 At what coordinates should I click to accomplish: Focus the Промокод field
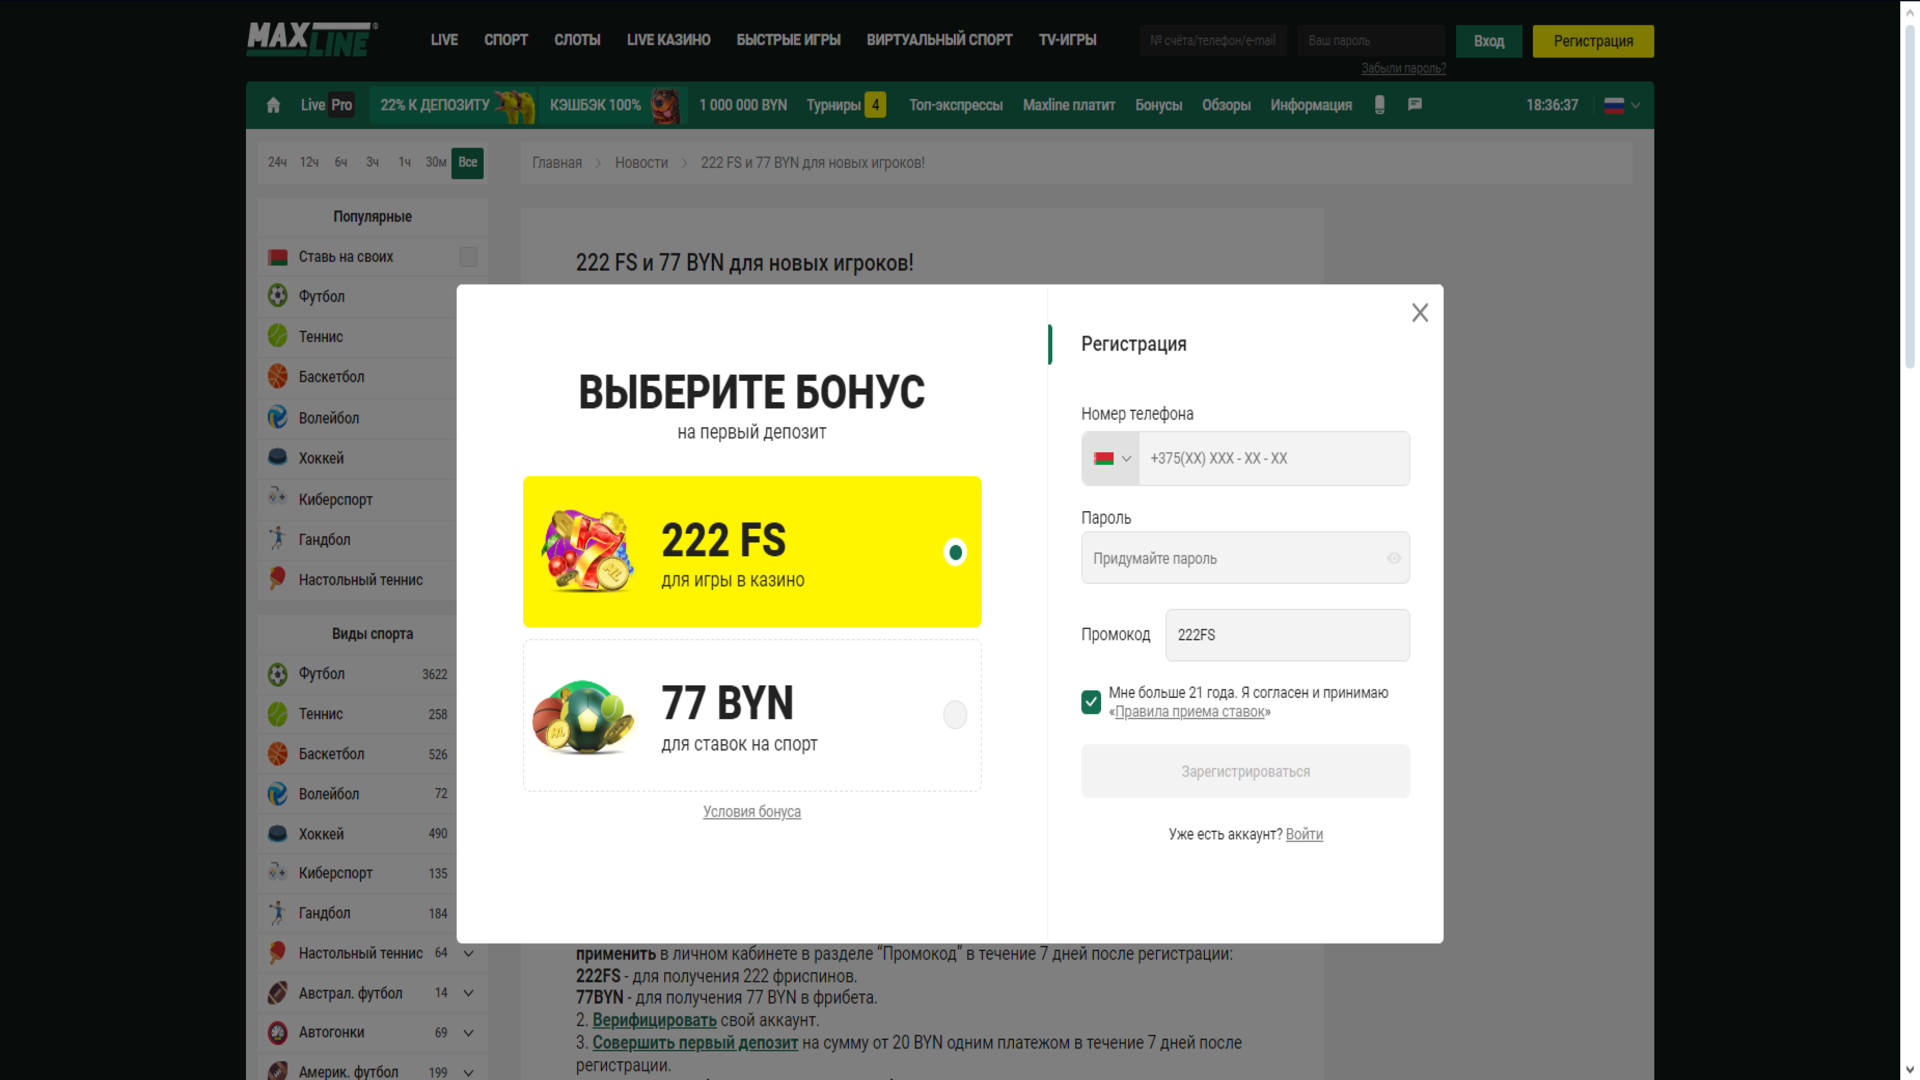pos(1287,635)
